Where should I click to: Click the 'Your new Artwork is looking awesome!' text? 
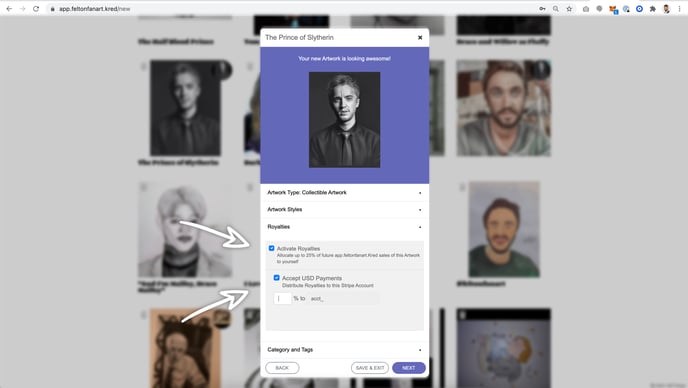[x=344, y=58]
